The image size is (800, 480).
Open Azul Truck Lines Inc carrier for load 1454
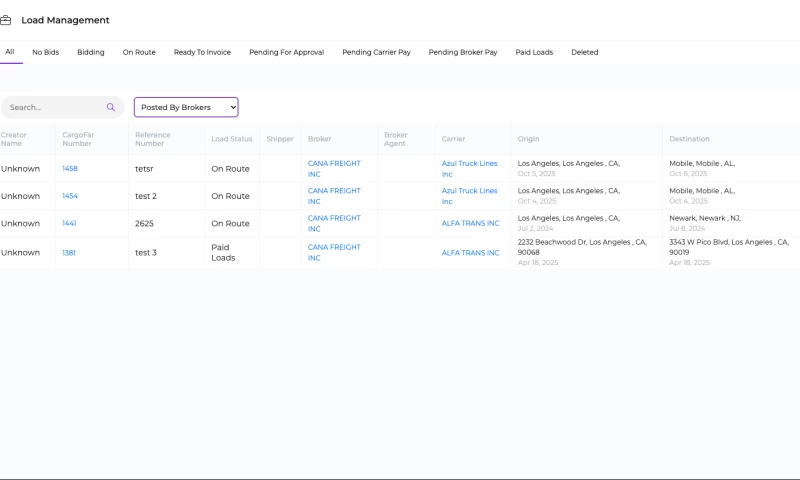[x=469, y=196]
